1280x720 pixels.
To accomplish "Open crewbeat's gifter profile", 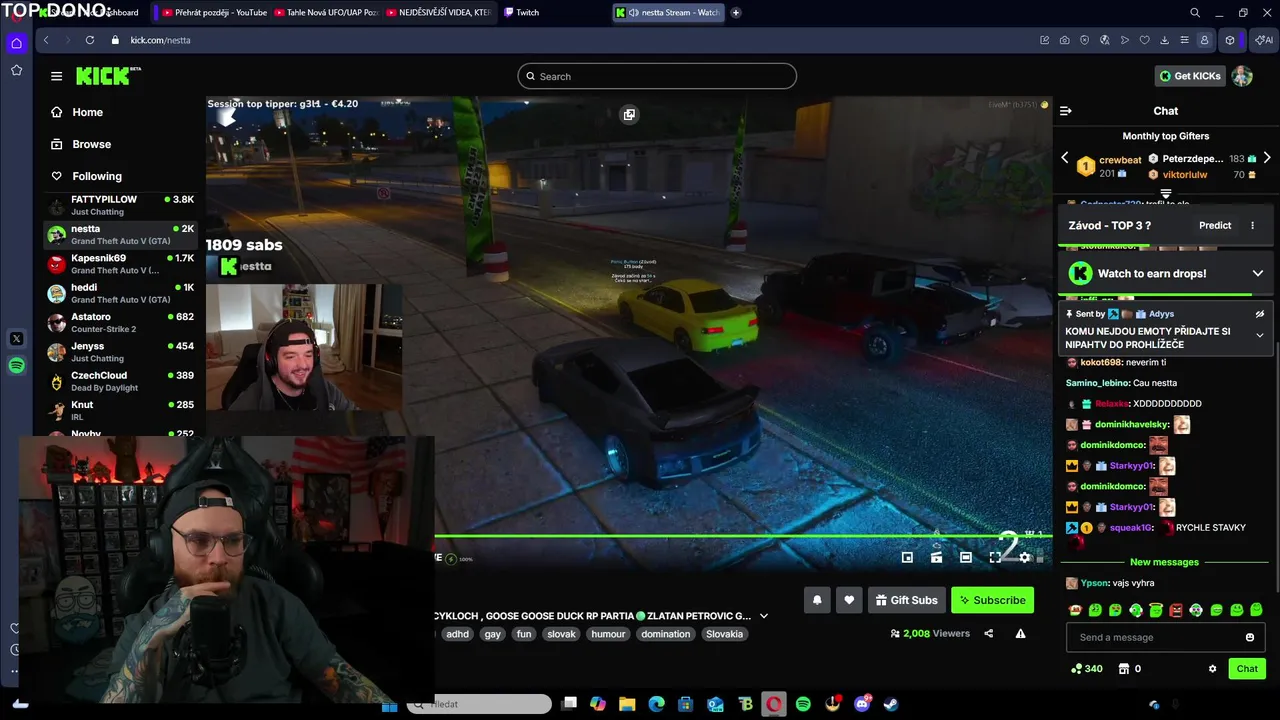I will click(x=1120, y=160).
